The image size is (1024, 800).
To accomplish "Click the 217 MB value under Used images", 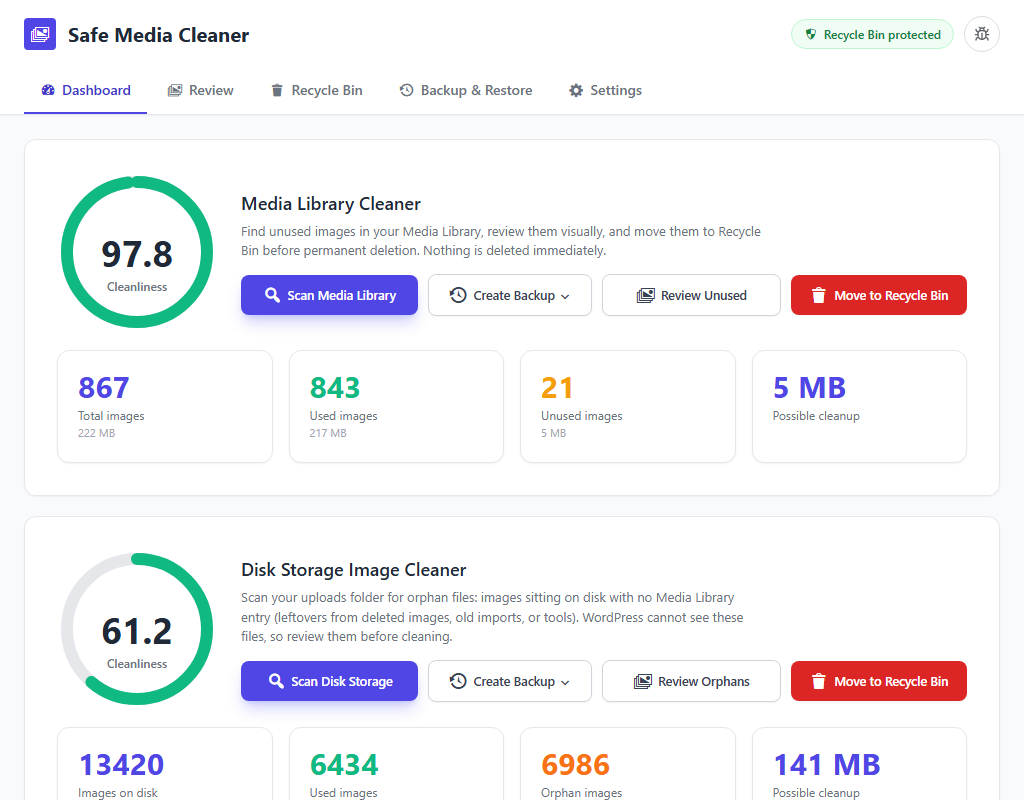I will click(328, 433).
